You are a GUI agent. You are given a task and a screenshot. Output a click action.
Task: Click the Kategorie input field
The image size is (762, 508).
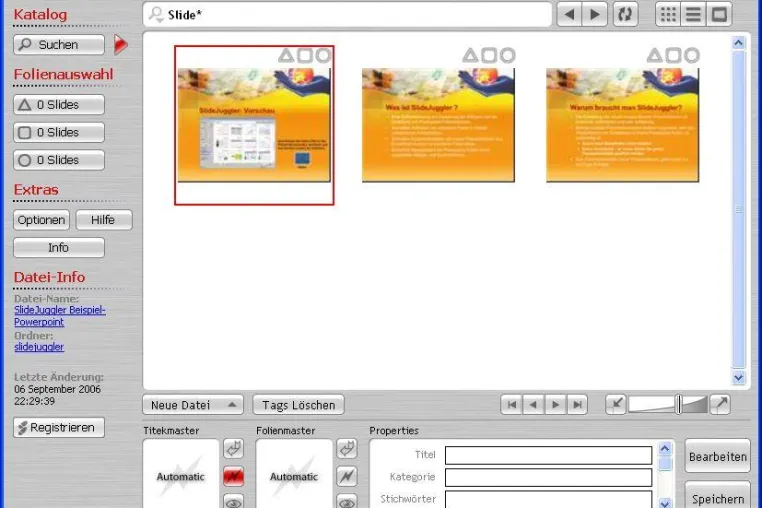548,477
